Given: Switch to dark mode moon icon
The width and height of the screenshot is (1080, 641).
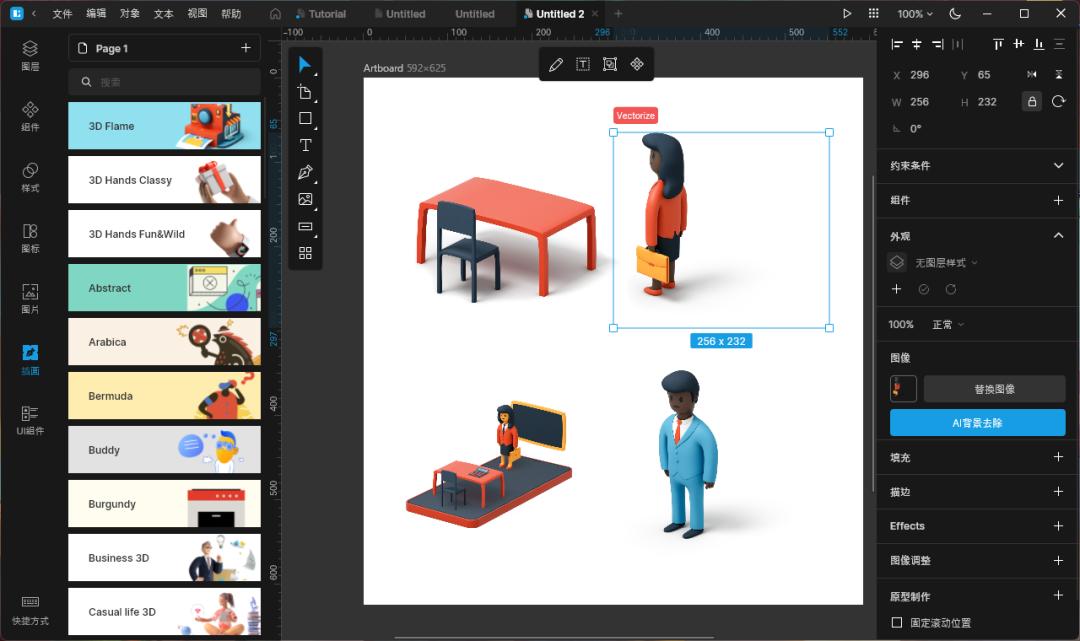Looking at the screenshot, I should 954,14.
